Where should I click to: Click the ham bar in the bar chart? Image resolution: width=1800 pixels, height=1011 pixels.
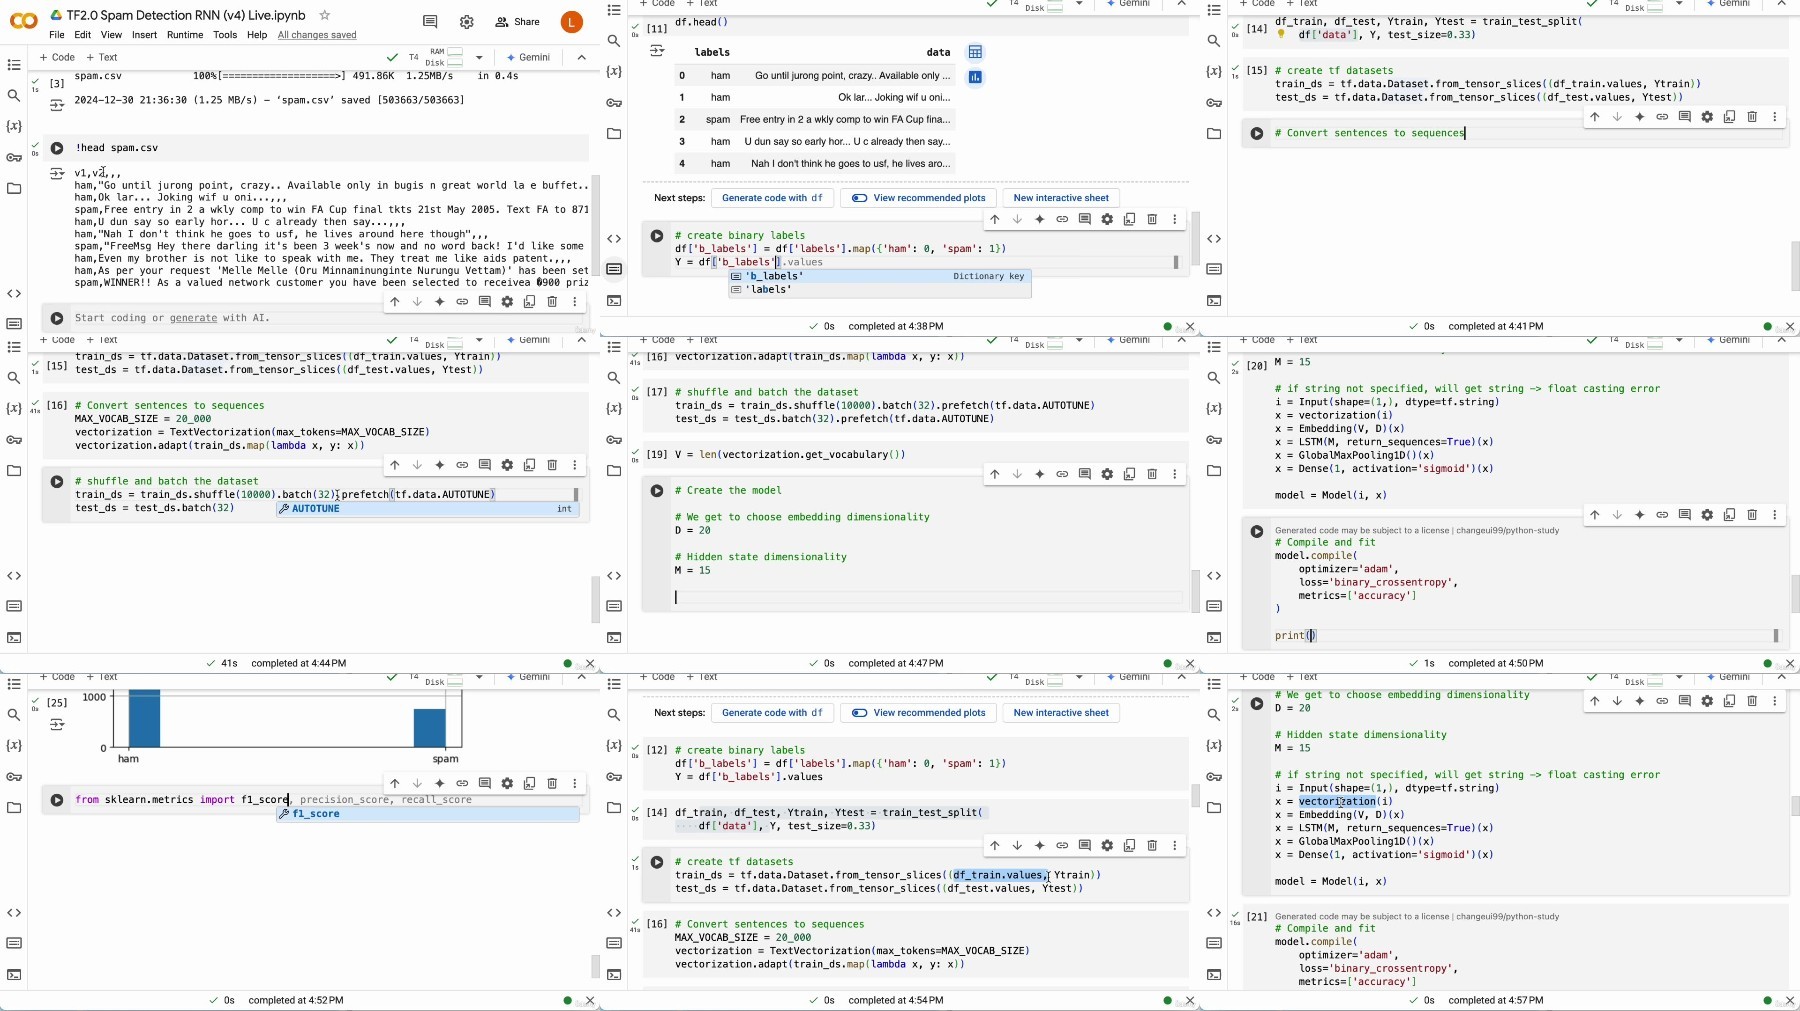point(144,718)
